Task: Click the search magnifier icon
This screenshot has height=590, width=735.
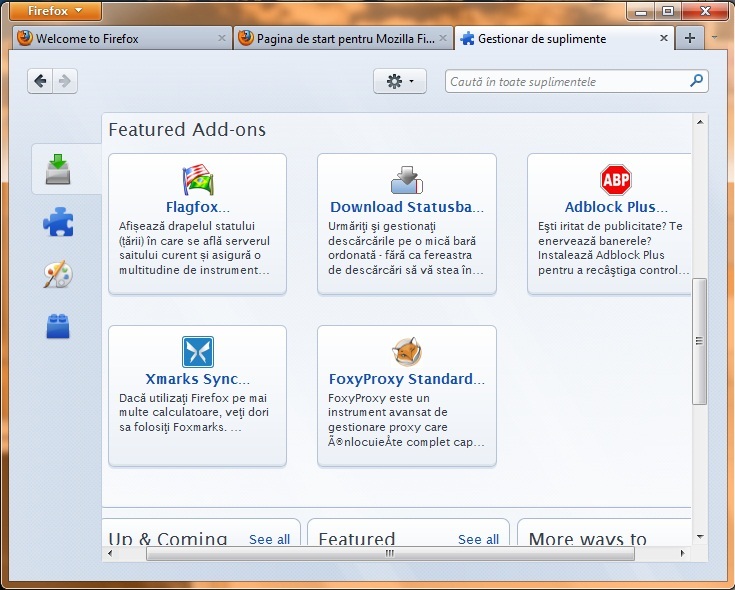Action: [697, 81]
